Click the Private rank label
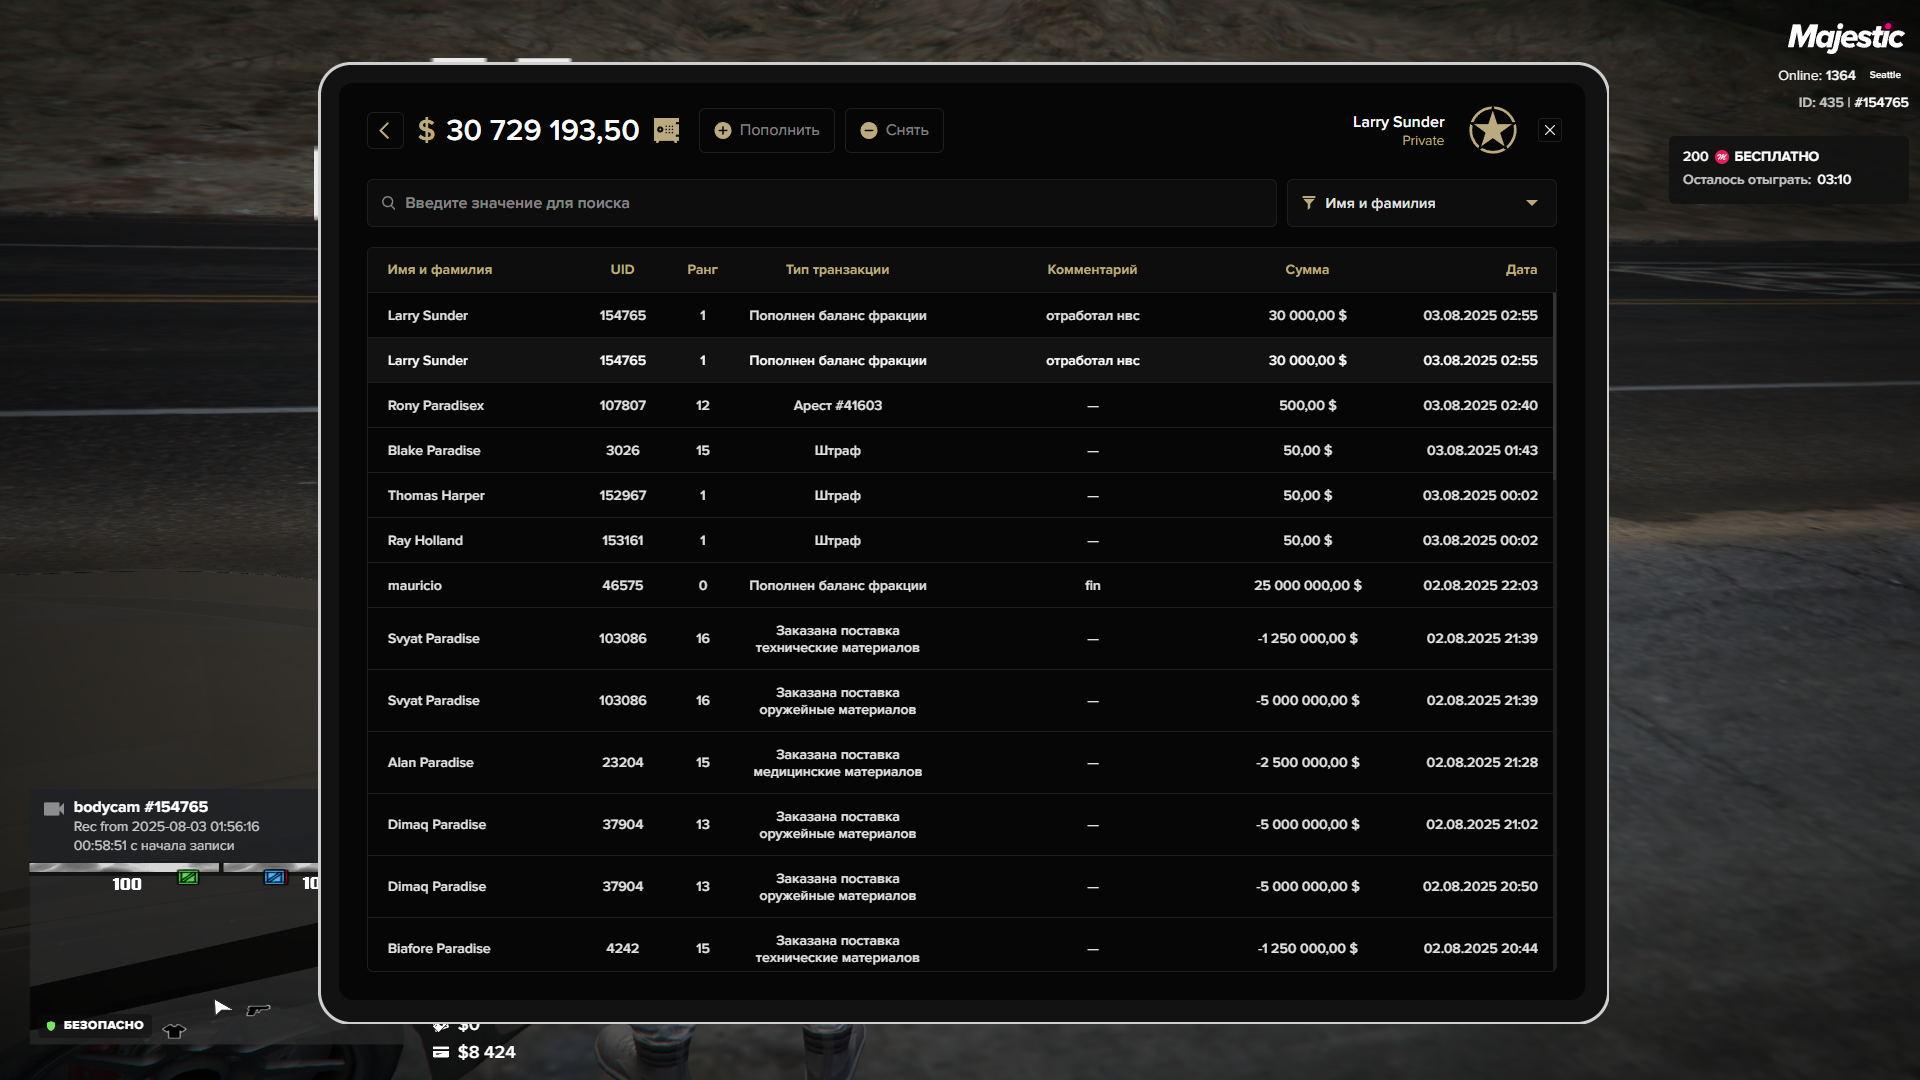This screenshot has height=1080, width=1920. 1423,141
